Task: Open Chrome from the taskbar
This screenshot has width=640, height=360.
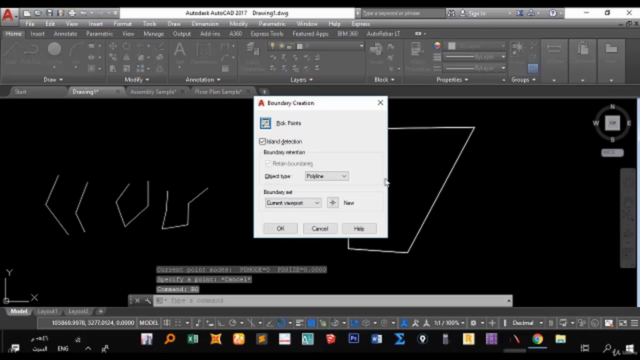Action: pyautogui.click(x=538, y=339)
